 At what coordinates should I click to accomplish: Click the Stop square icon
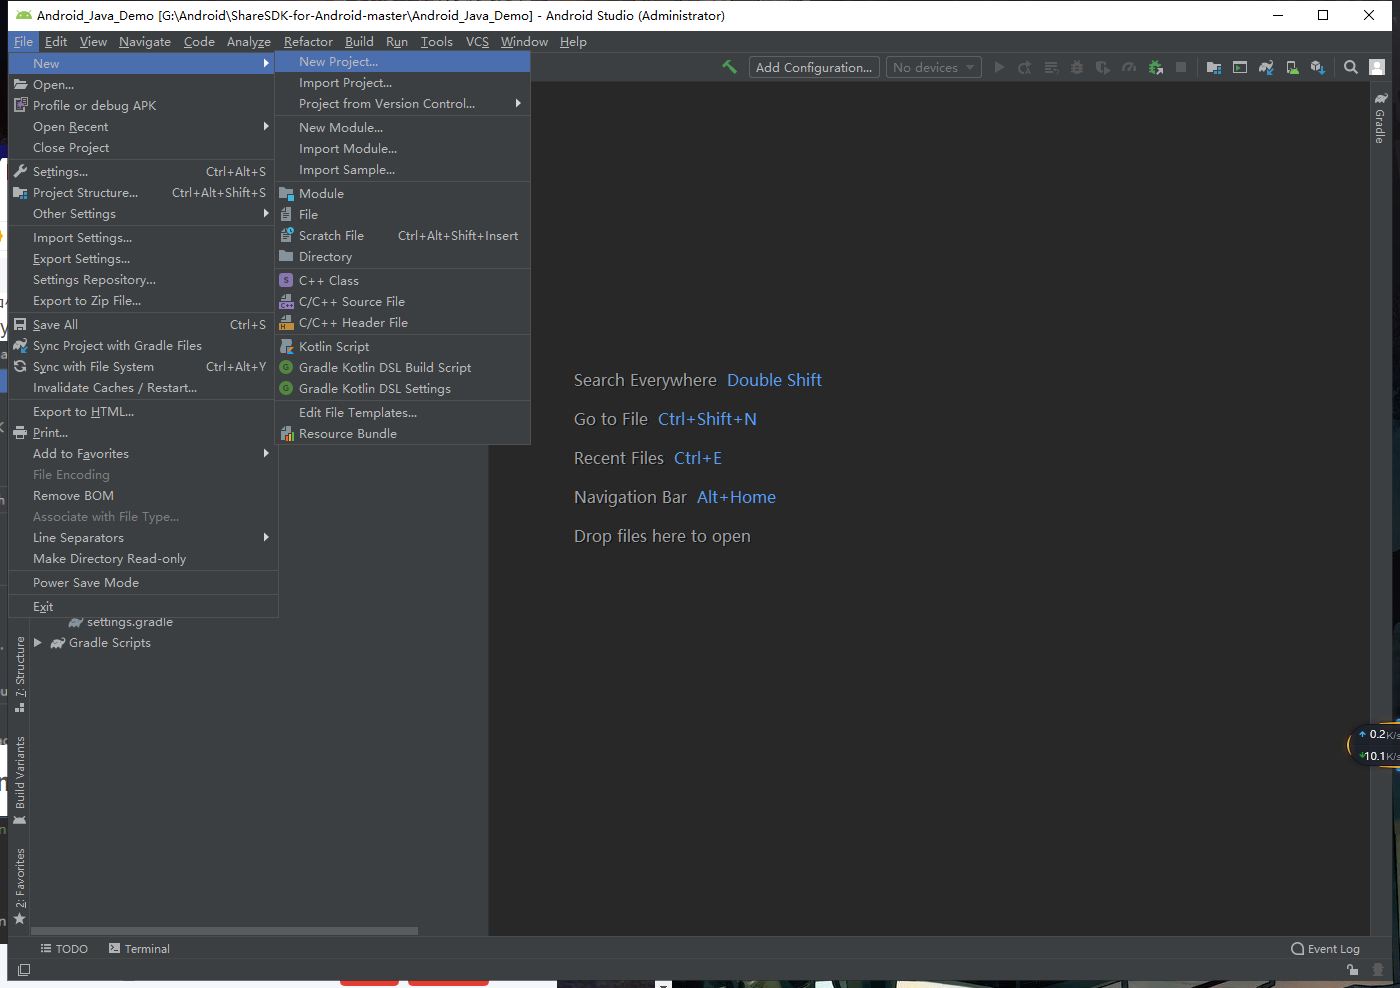tap(1181, 67)
